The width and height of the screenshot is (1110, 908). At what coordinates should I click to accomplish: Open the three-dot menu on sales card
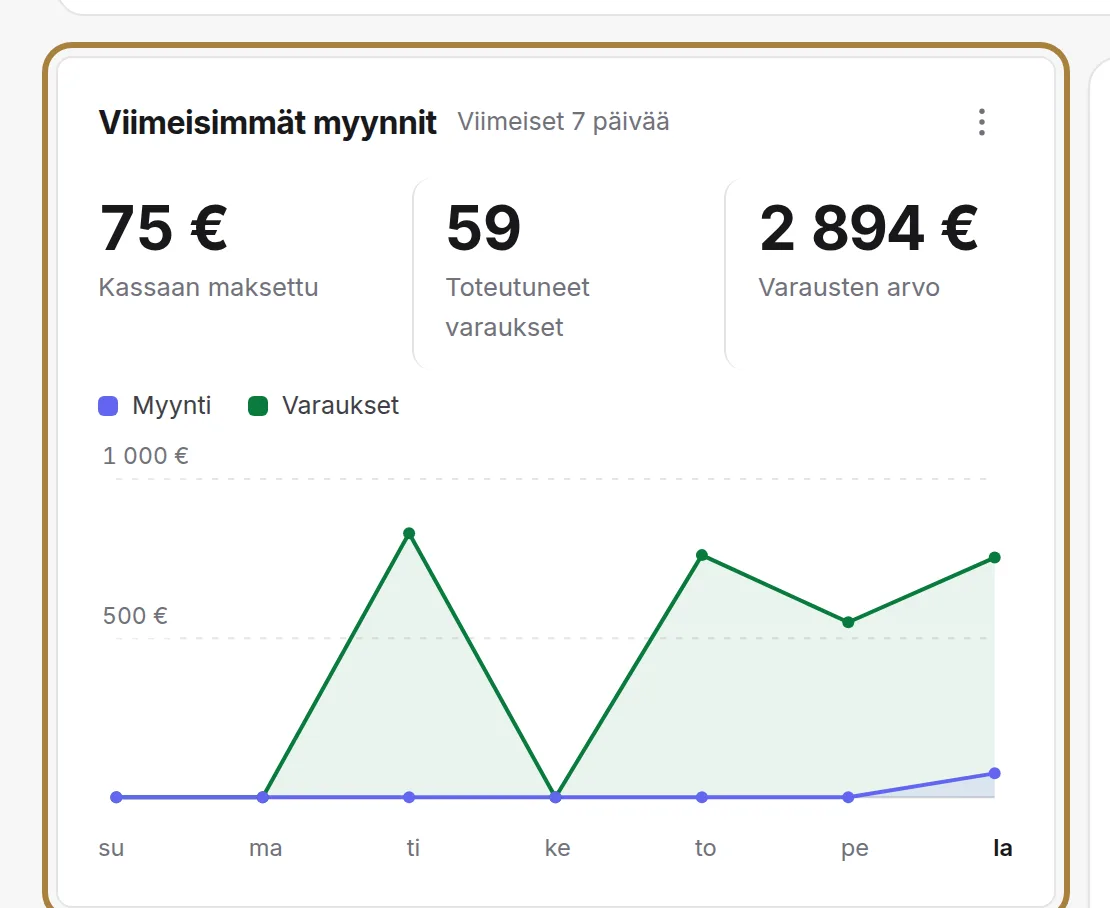tap(981, 122)
